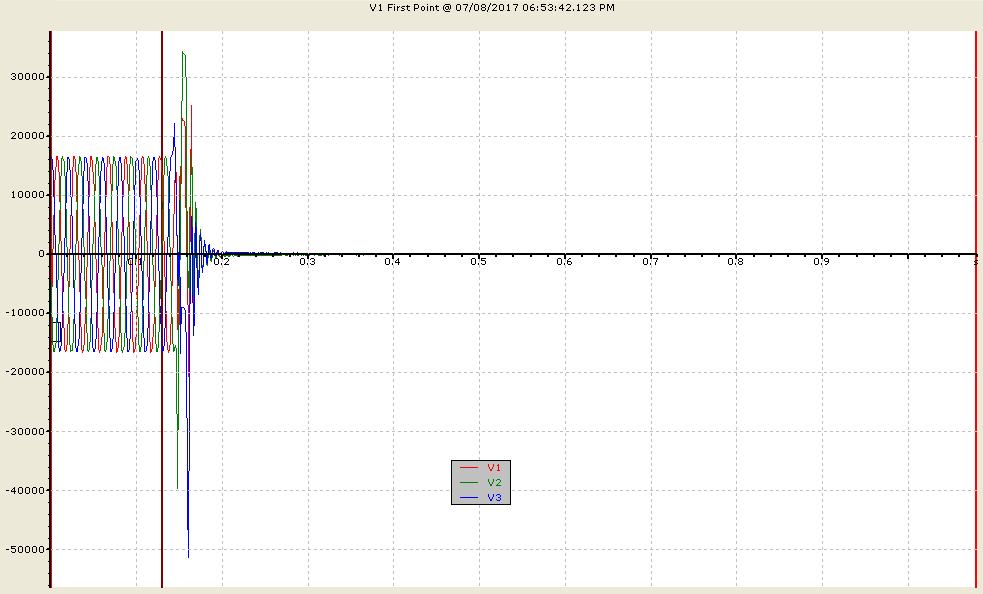Screen dimensions: 983x594
Task: Click the 0.2 x-axis tick label
Action: click(221, 262)
